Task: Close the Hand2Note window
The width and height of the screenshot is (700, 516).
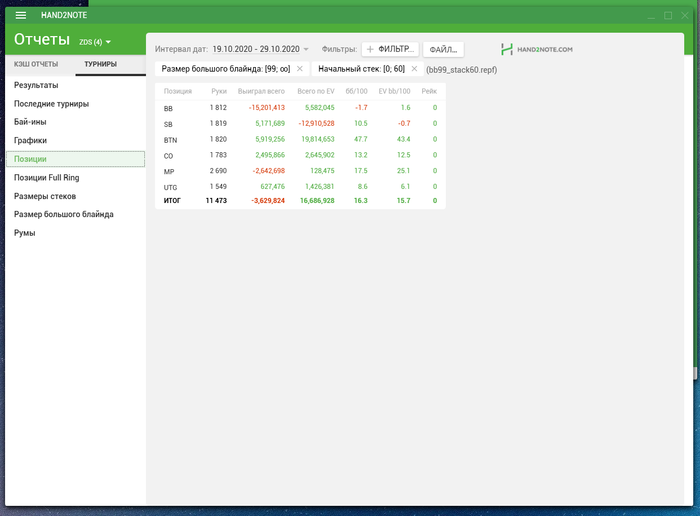Action: 685,16
